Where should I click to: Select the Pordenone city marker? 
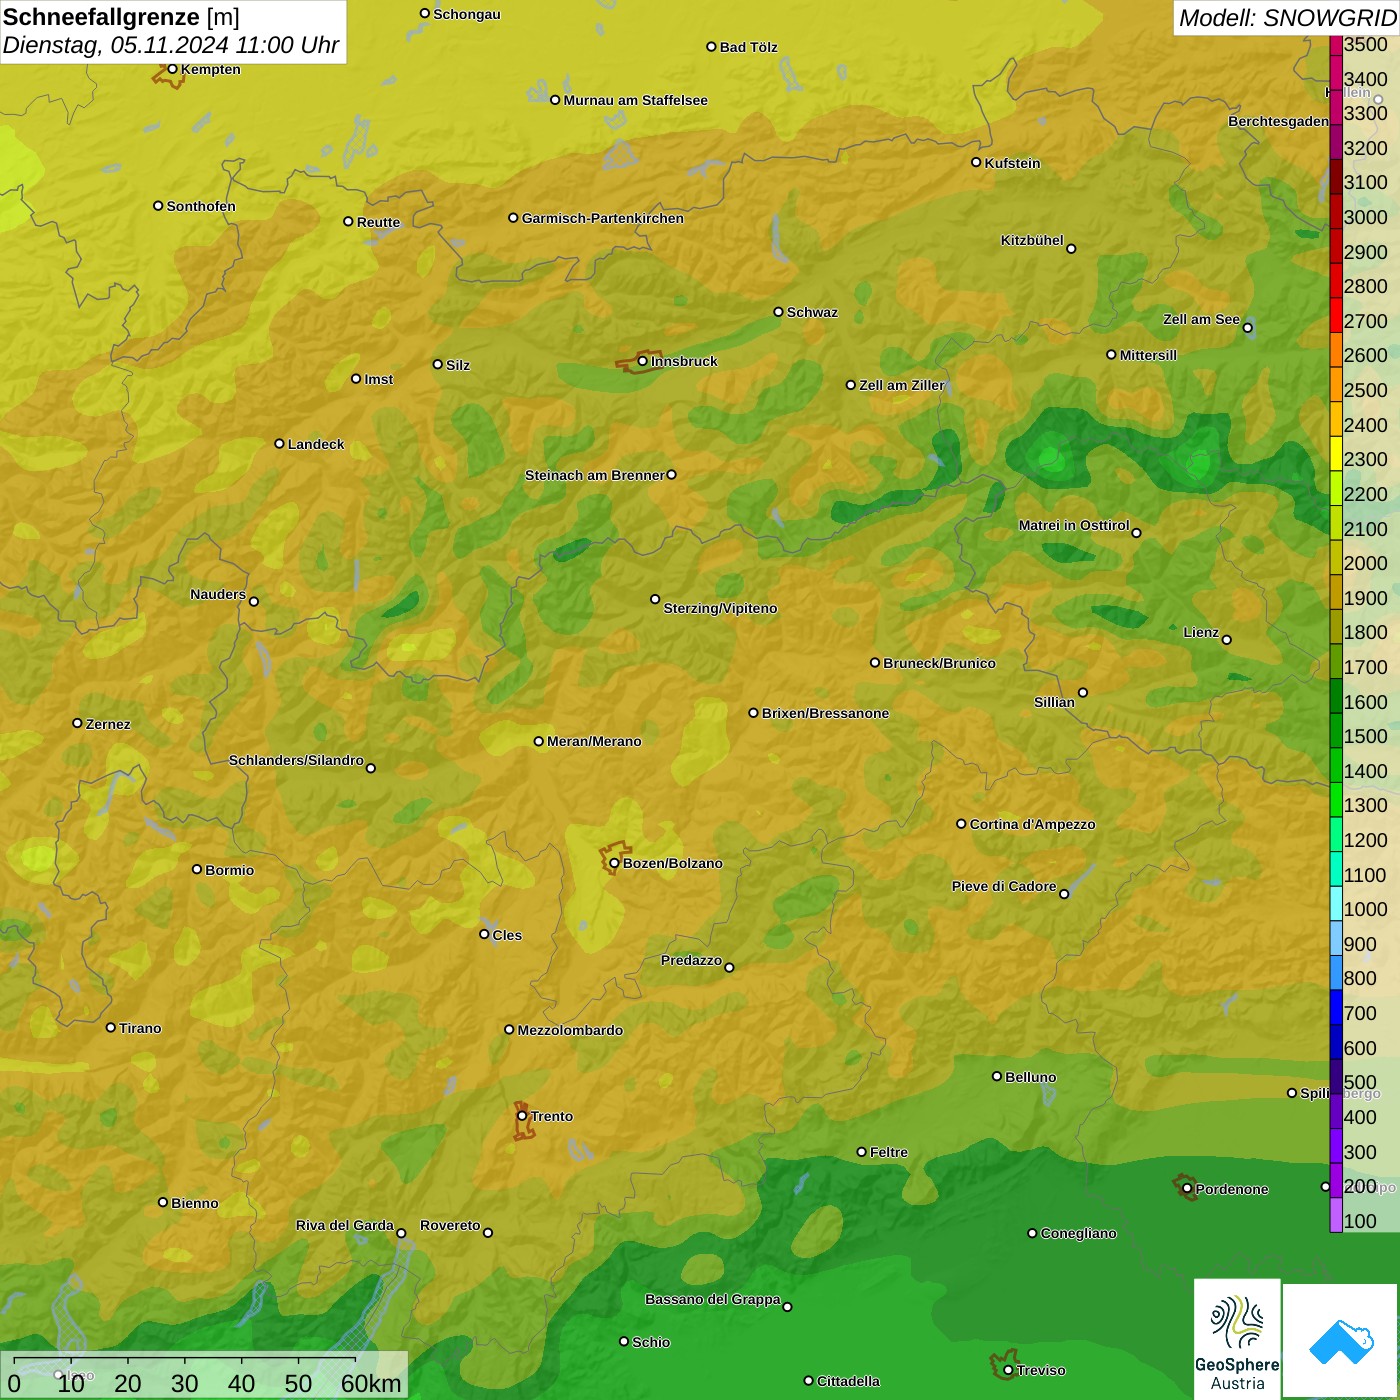(x=1187, y=1189)
